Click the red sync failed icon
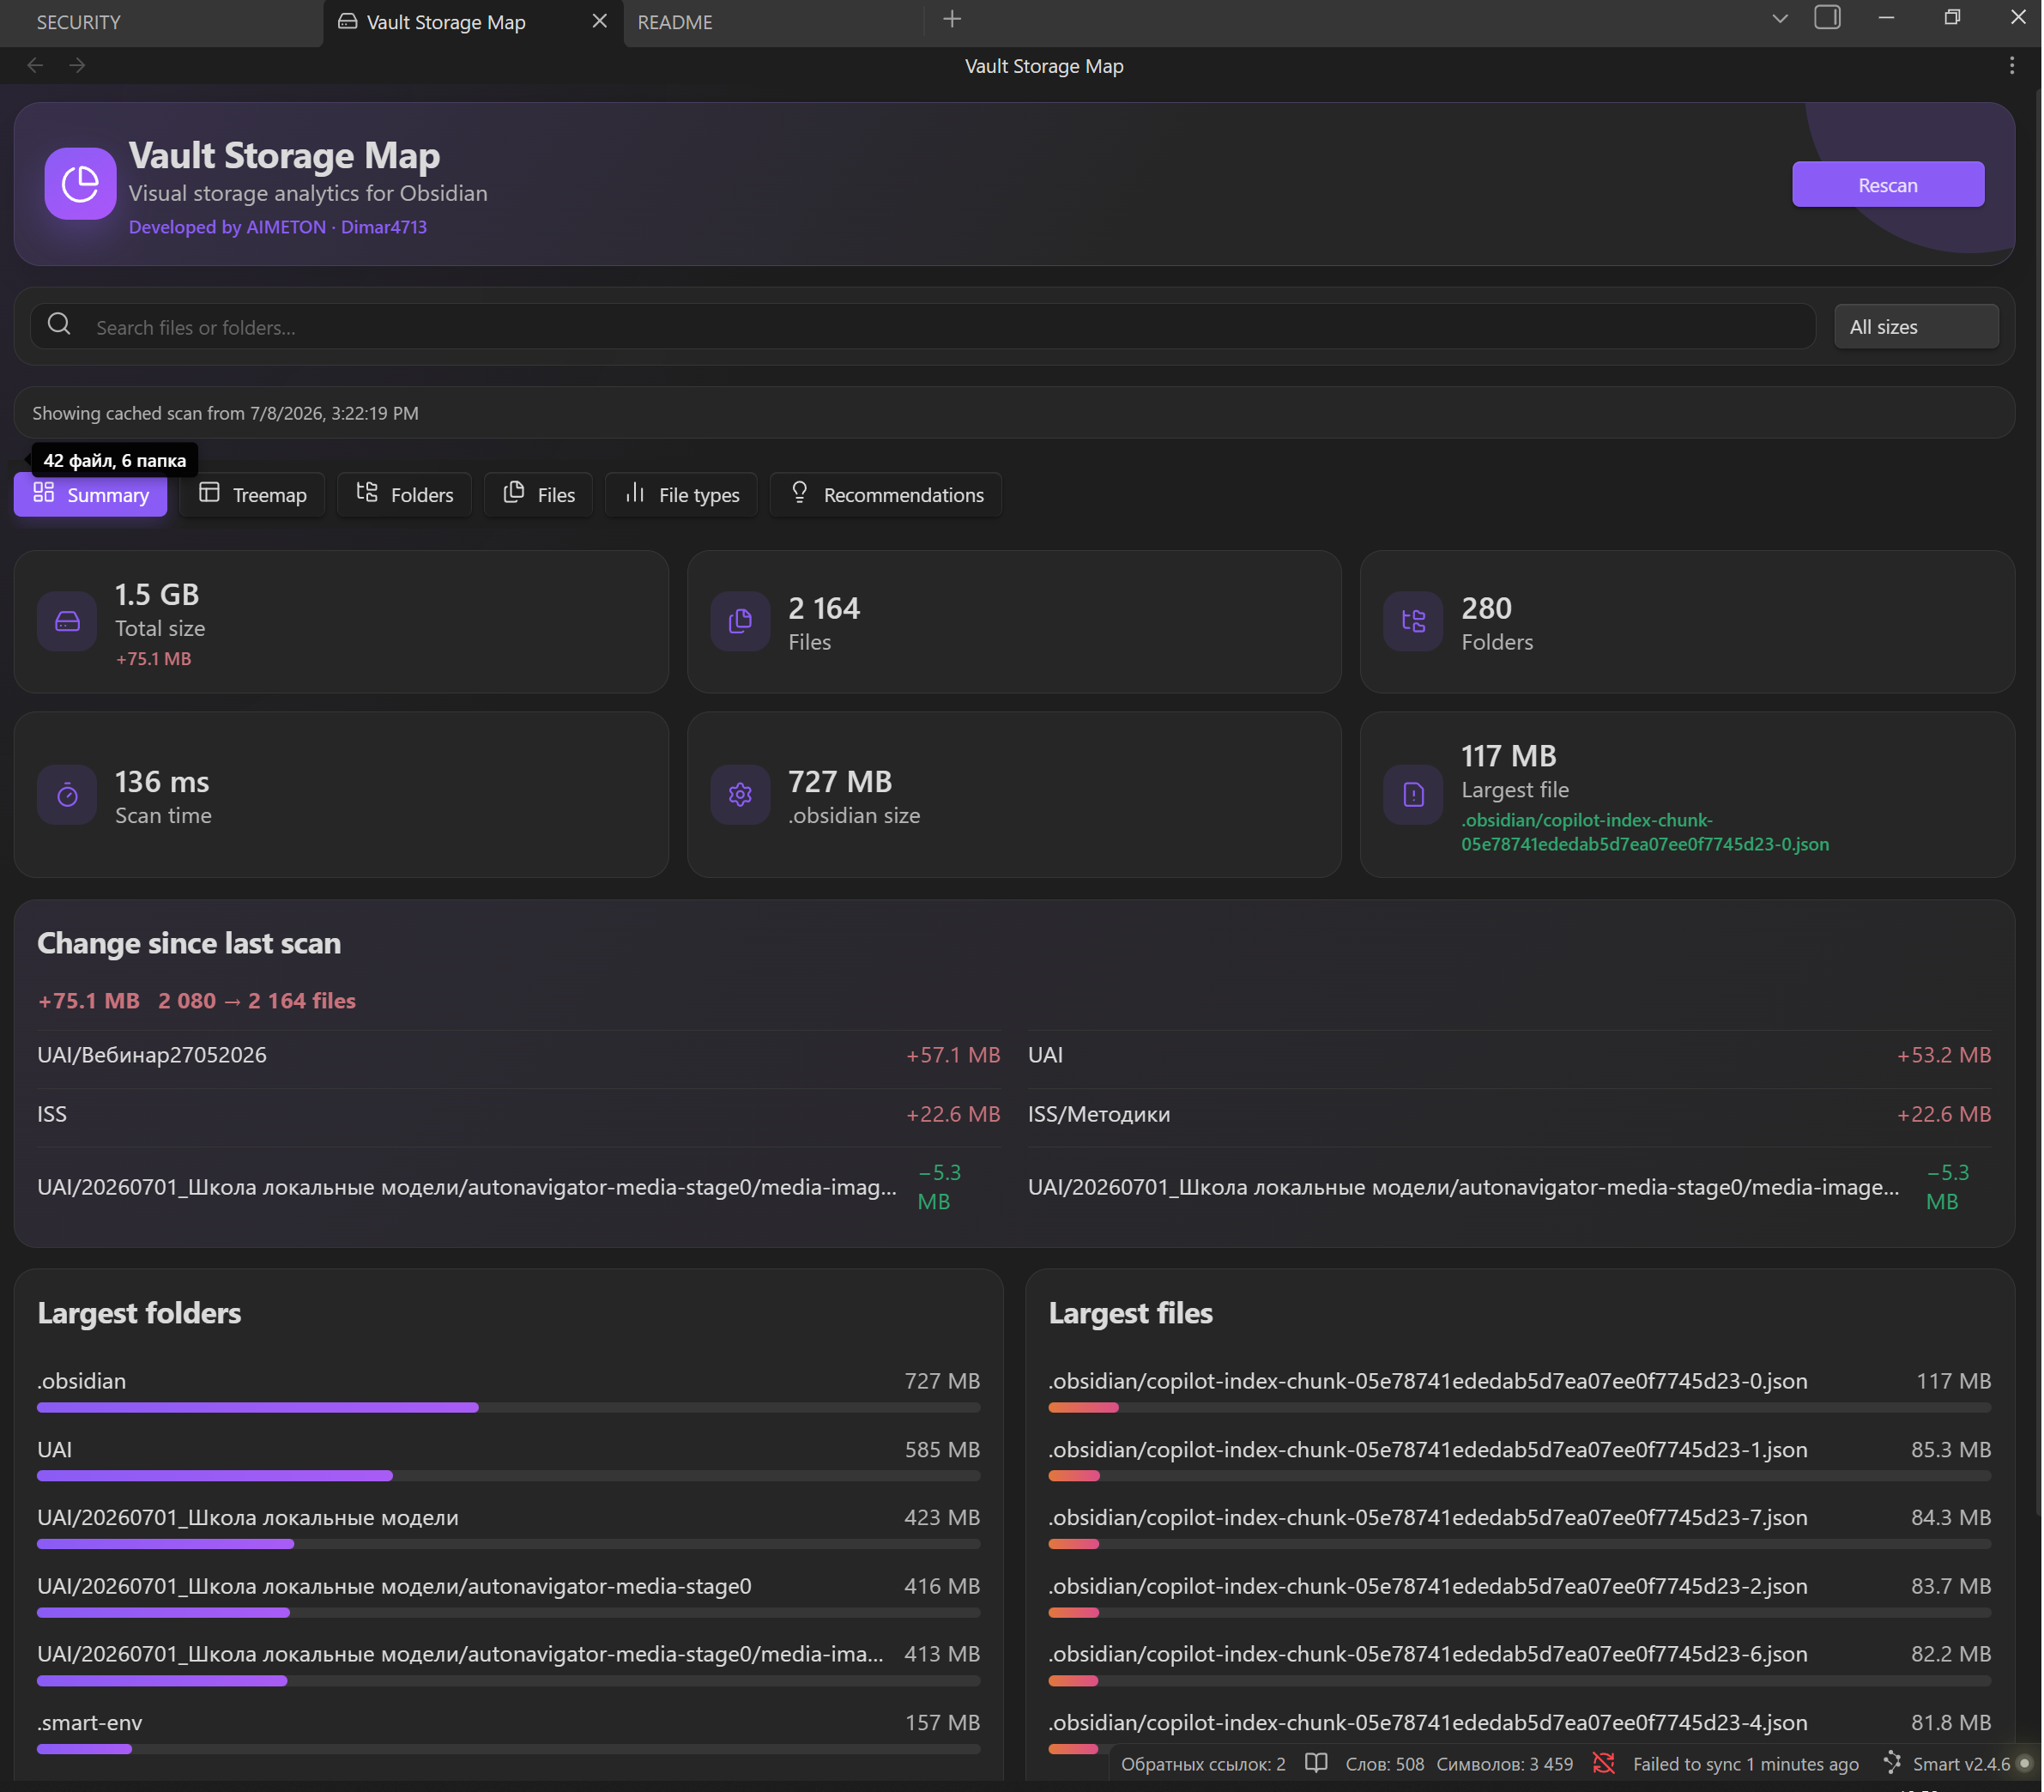 [x=1604, y=1763]
